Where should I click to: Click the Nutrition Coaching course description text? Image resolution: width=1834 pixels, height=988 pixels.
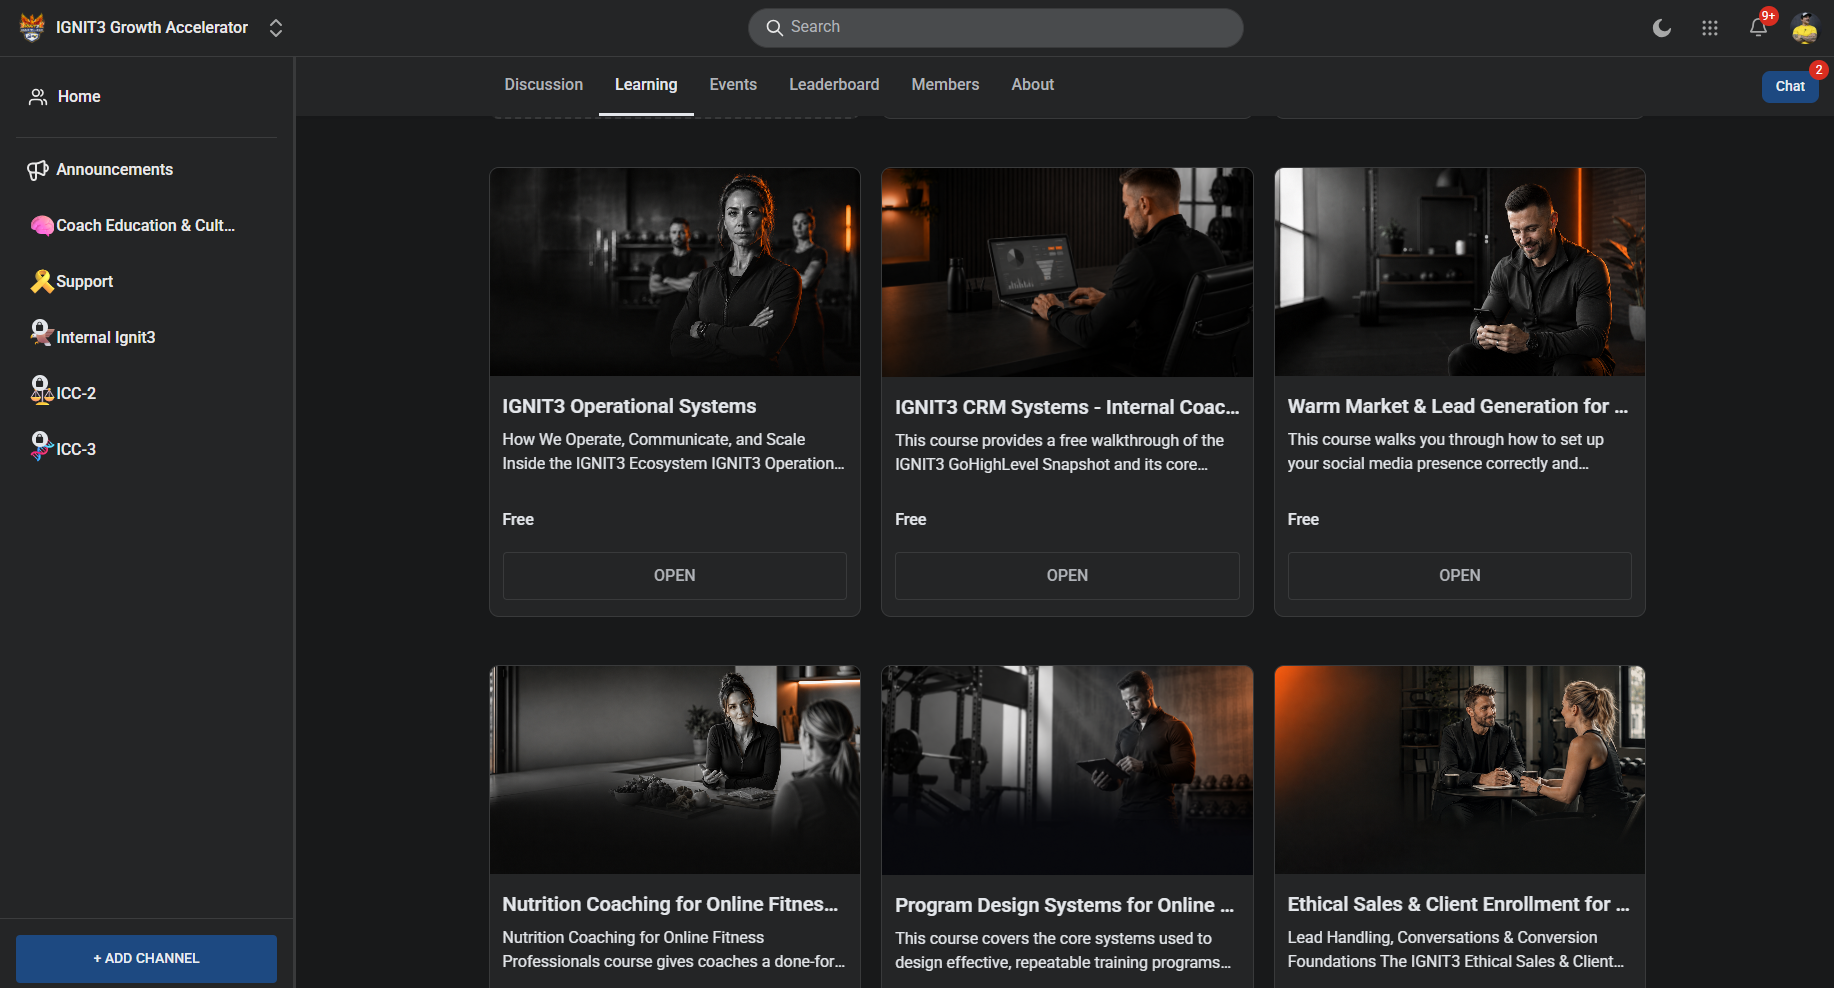point(673,950)
